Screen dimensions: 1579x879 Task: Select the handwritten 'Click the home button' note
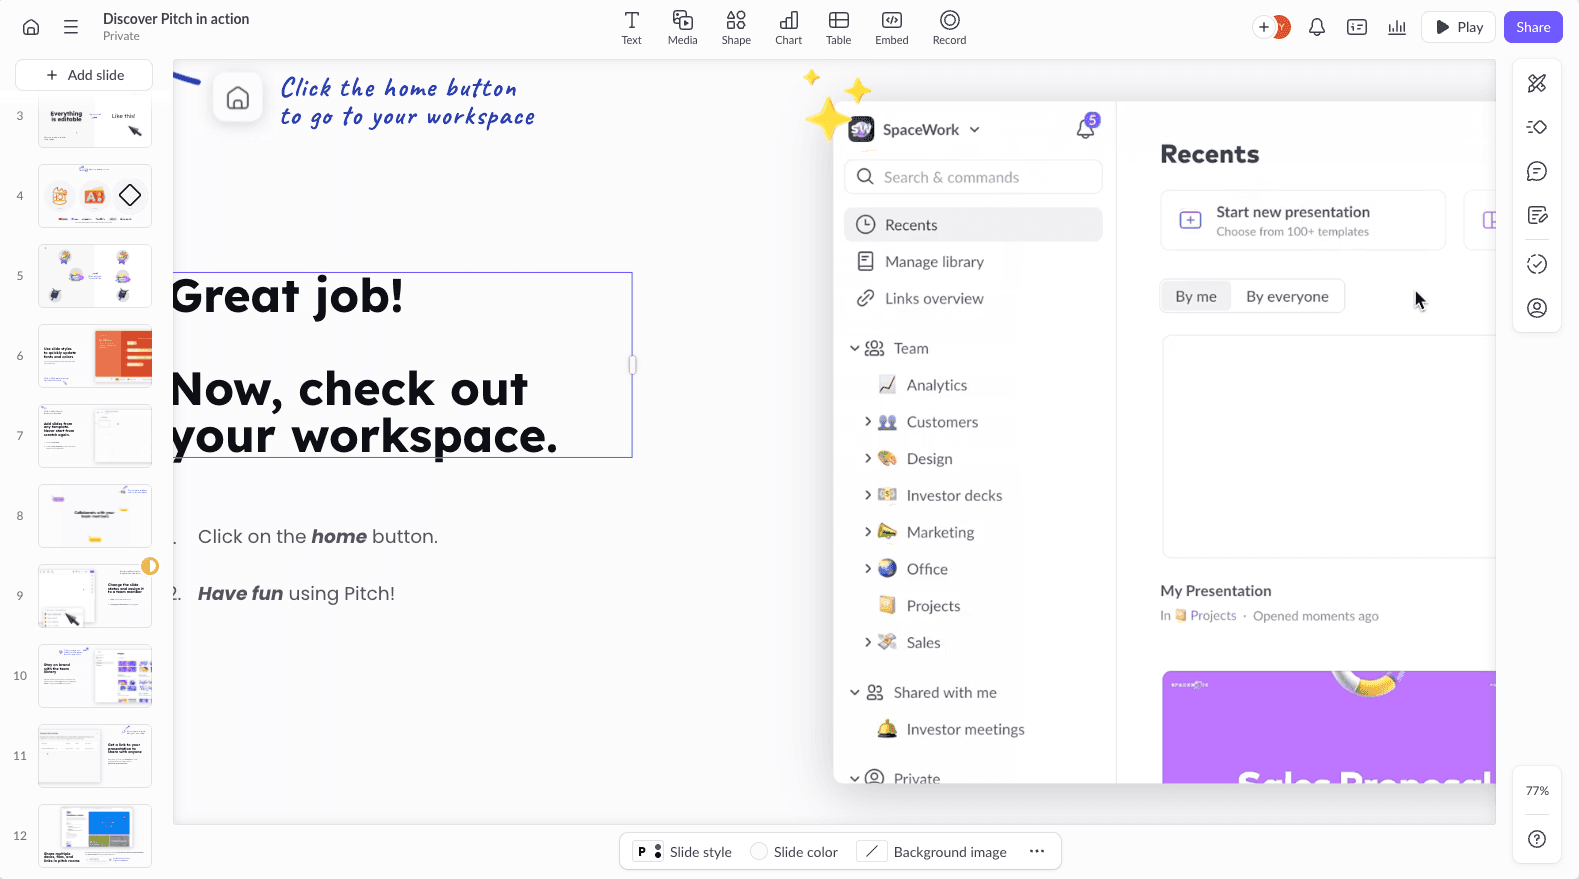coord(408,102)
